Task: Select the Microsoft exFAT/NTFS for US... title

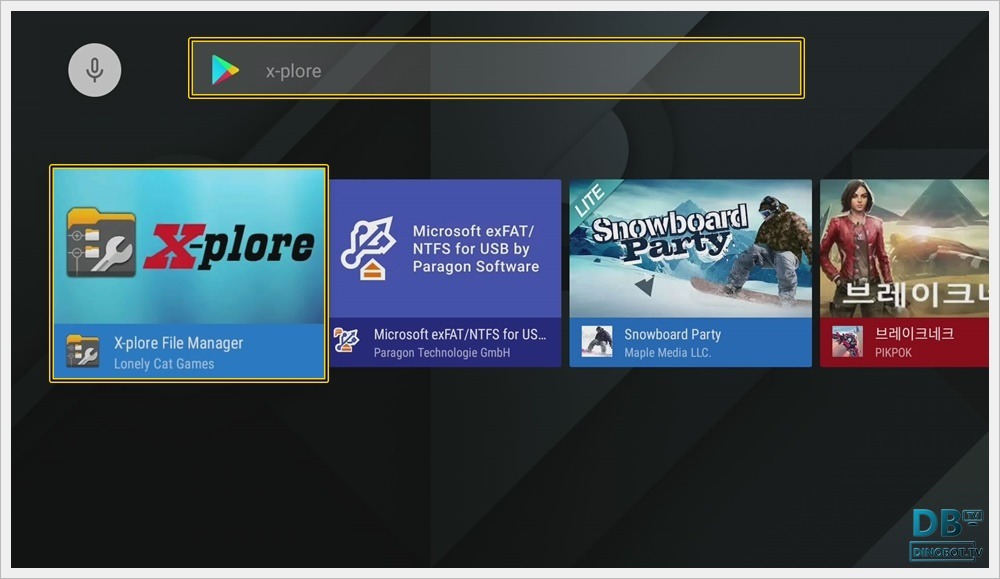Action: pos(460,334)
